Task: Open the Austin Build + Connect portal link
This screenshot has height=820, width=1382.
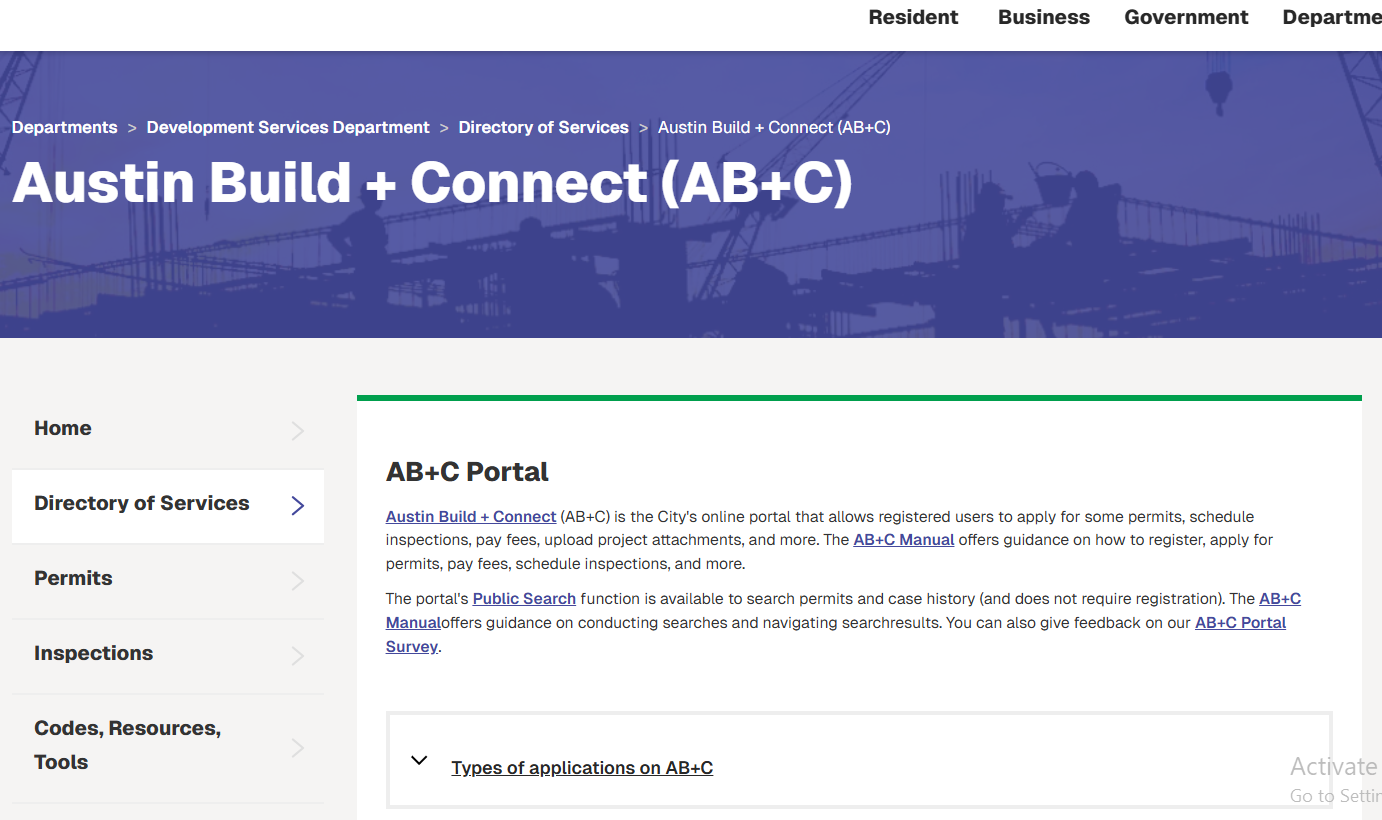Action: point(471,517)
